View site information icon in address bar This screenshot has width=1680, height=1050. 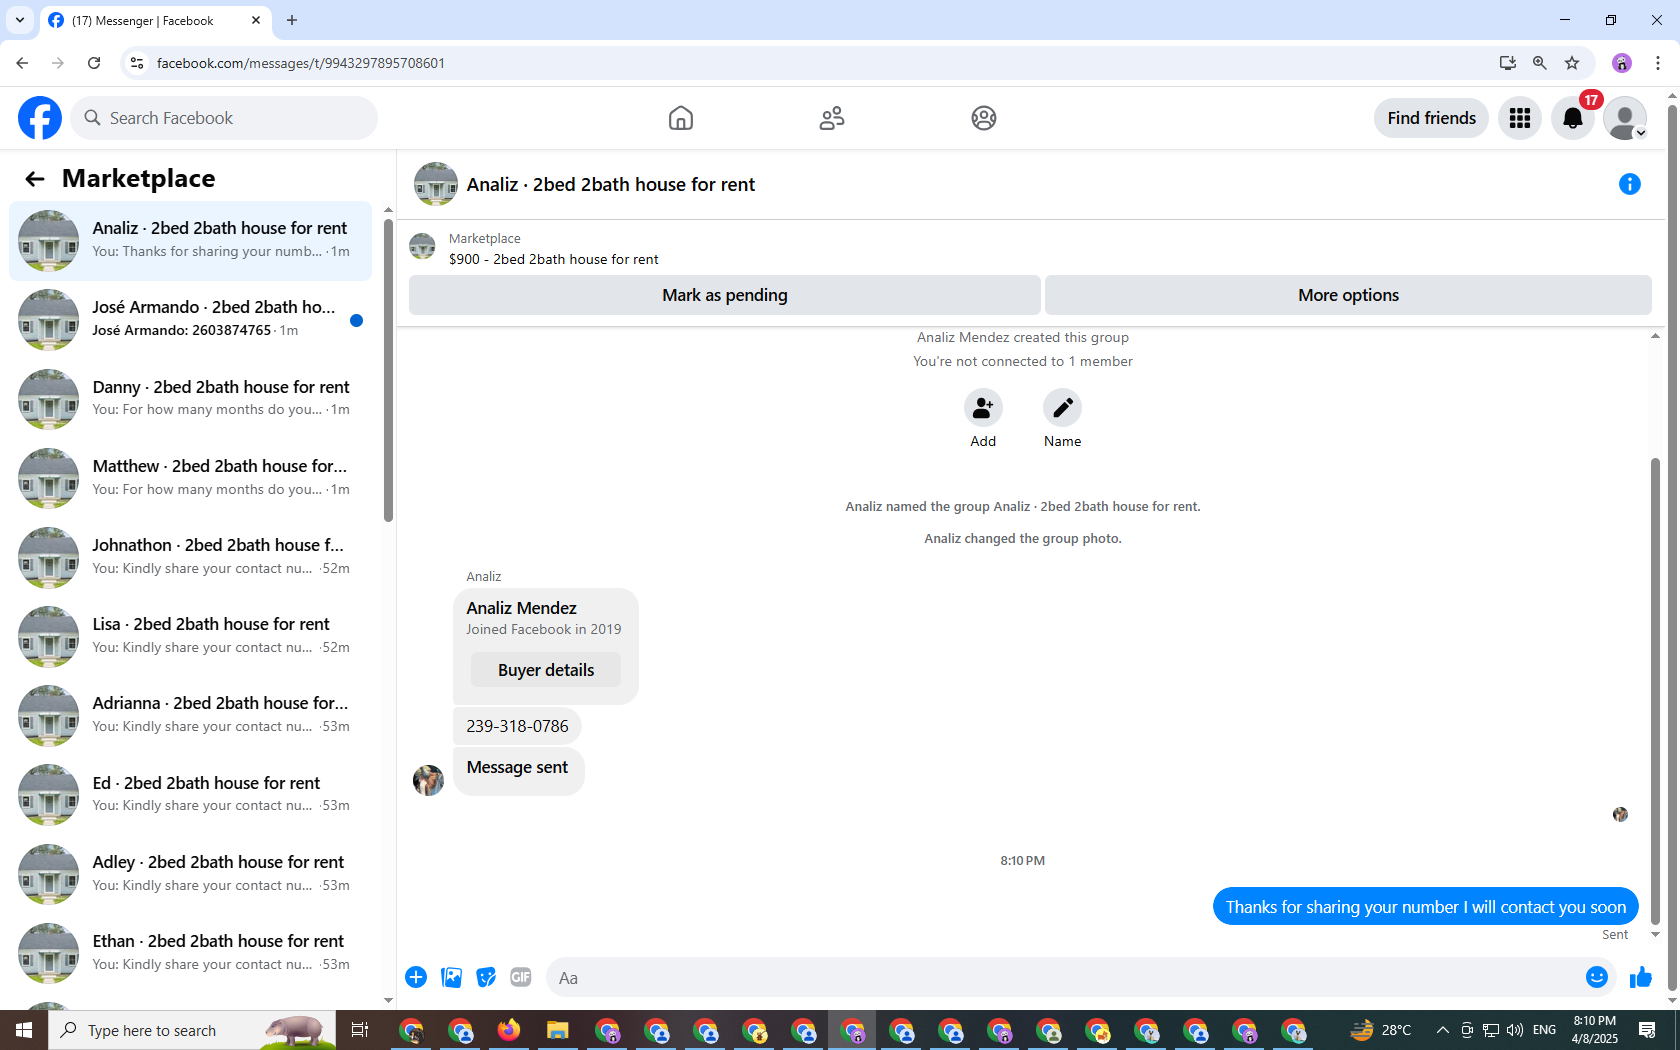coord(137,63)
